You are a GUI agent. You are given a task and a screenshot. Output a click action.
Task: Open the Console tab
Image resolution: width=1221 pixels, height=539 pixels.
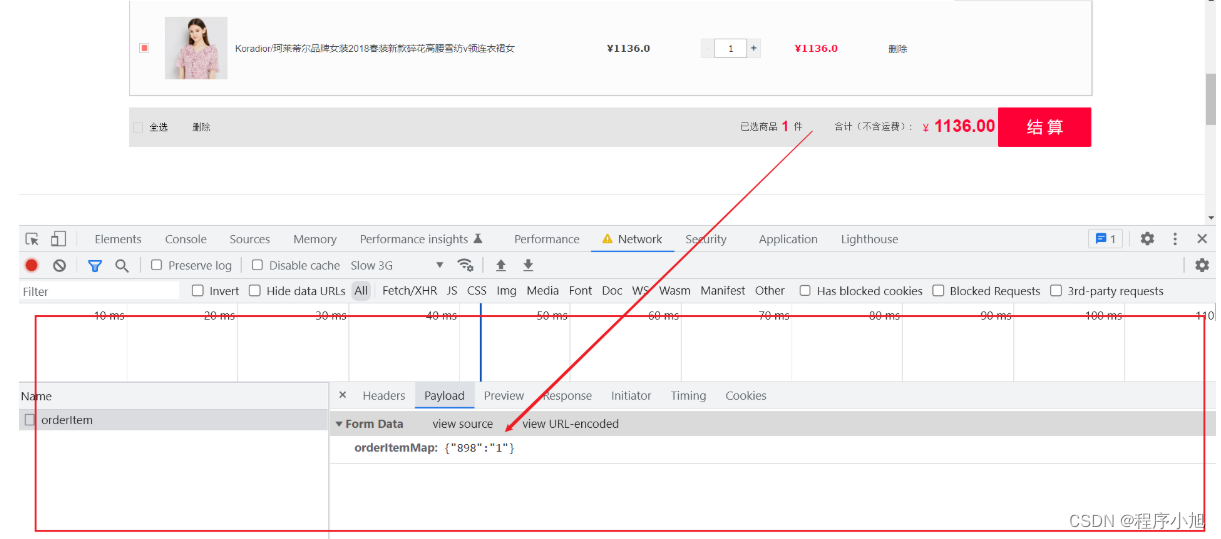[186, 239]
